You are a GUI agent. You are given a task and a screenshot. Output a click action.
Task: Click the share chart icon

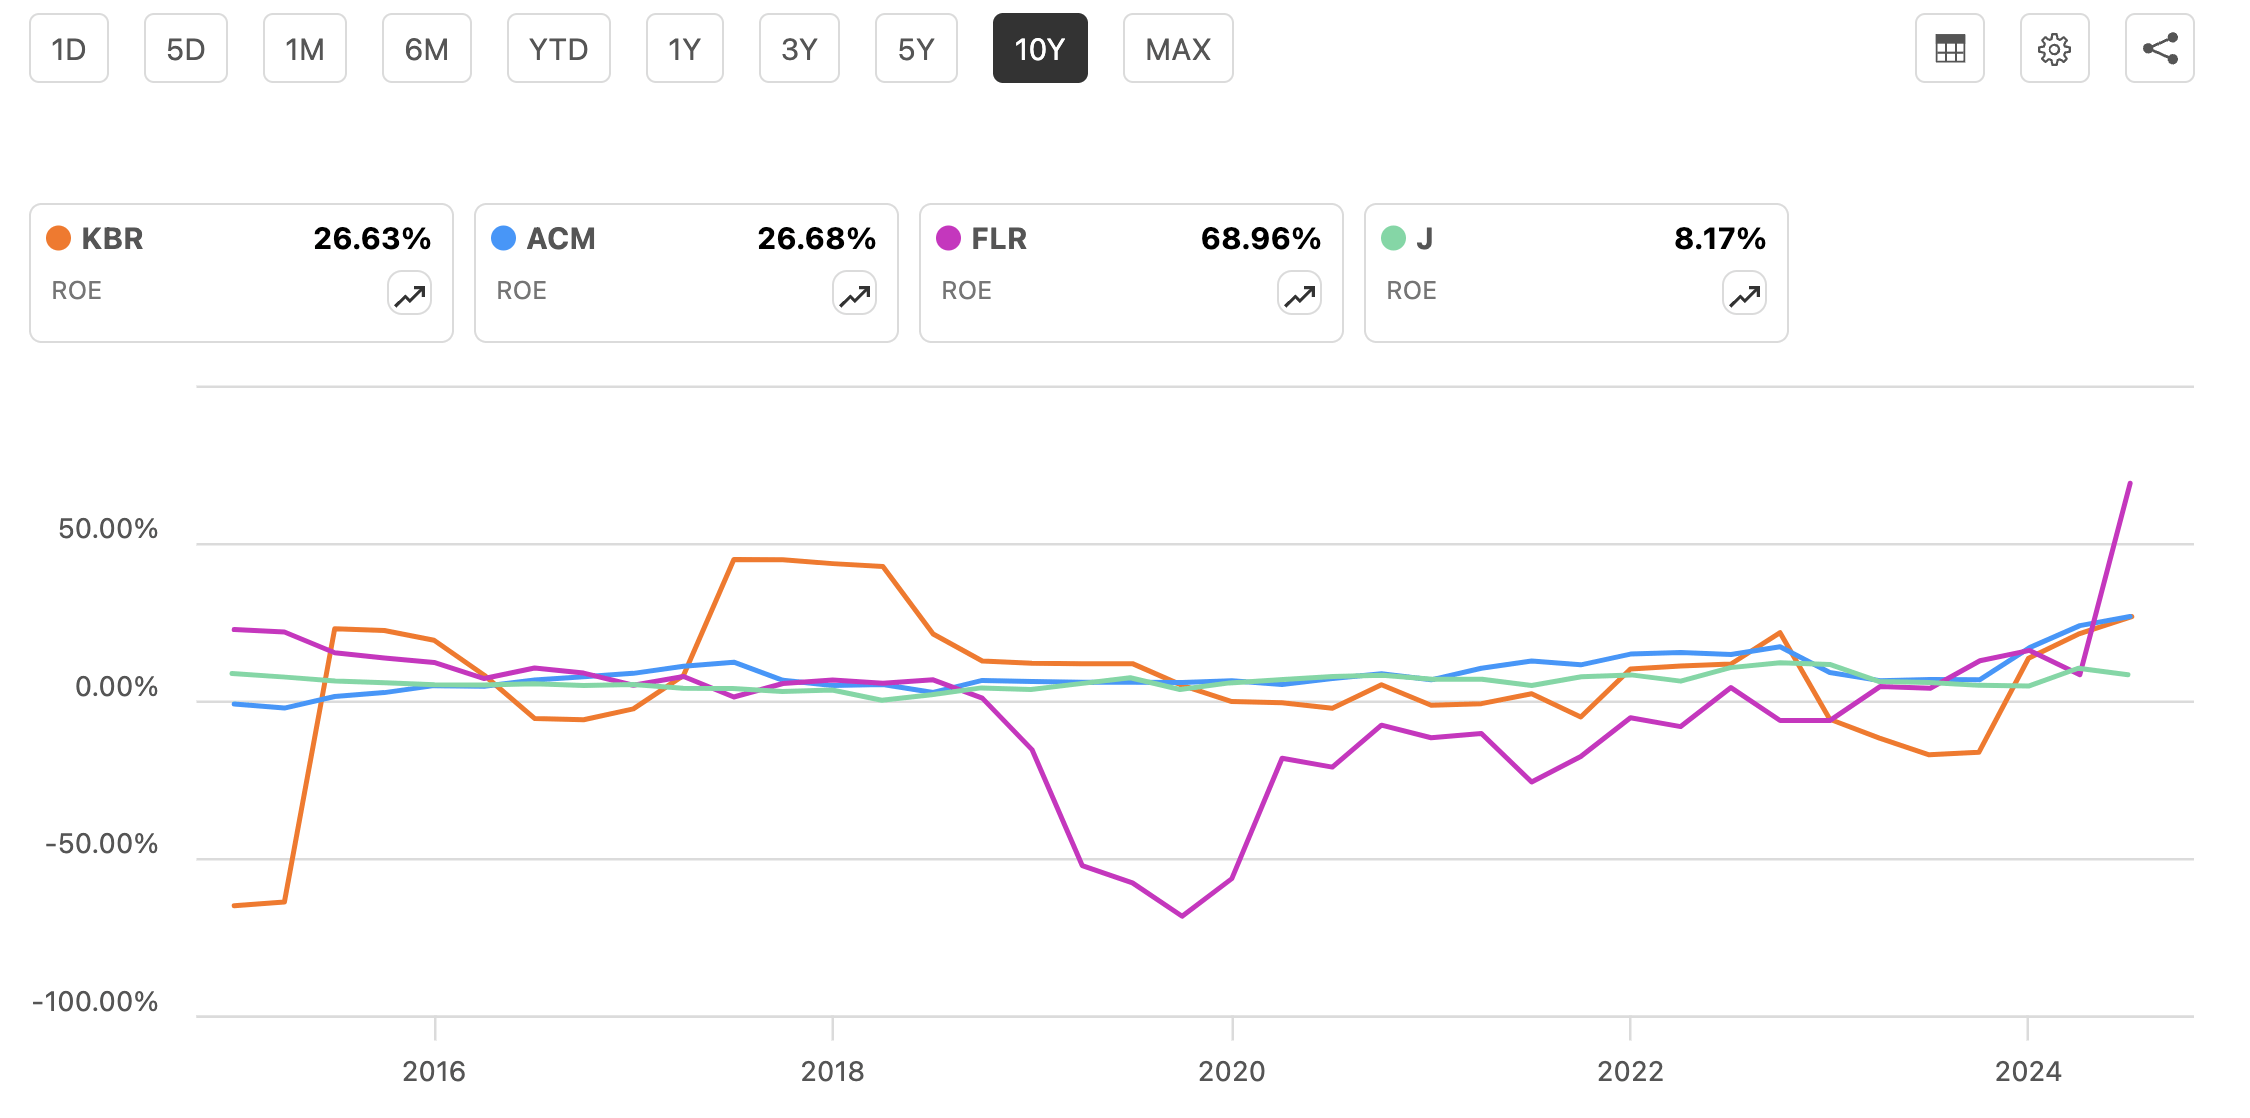click(x=2160, y=48)
